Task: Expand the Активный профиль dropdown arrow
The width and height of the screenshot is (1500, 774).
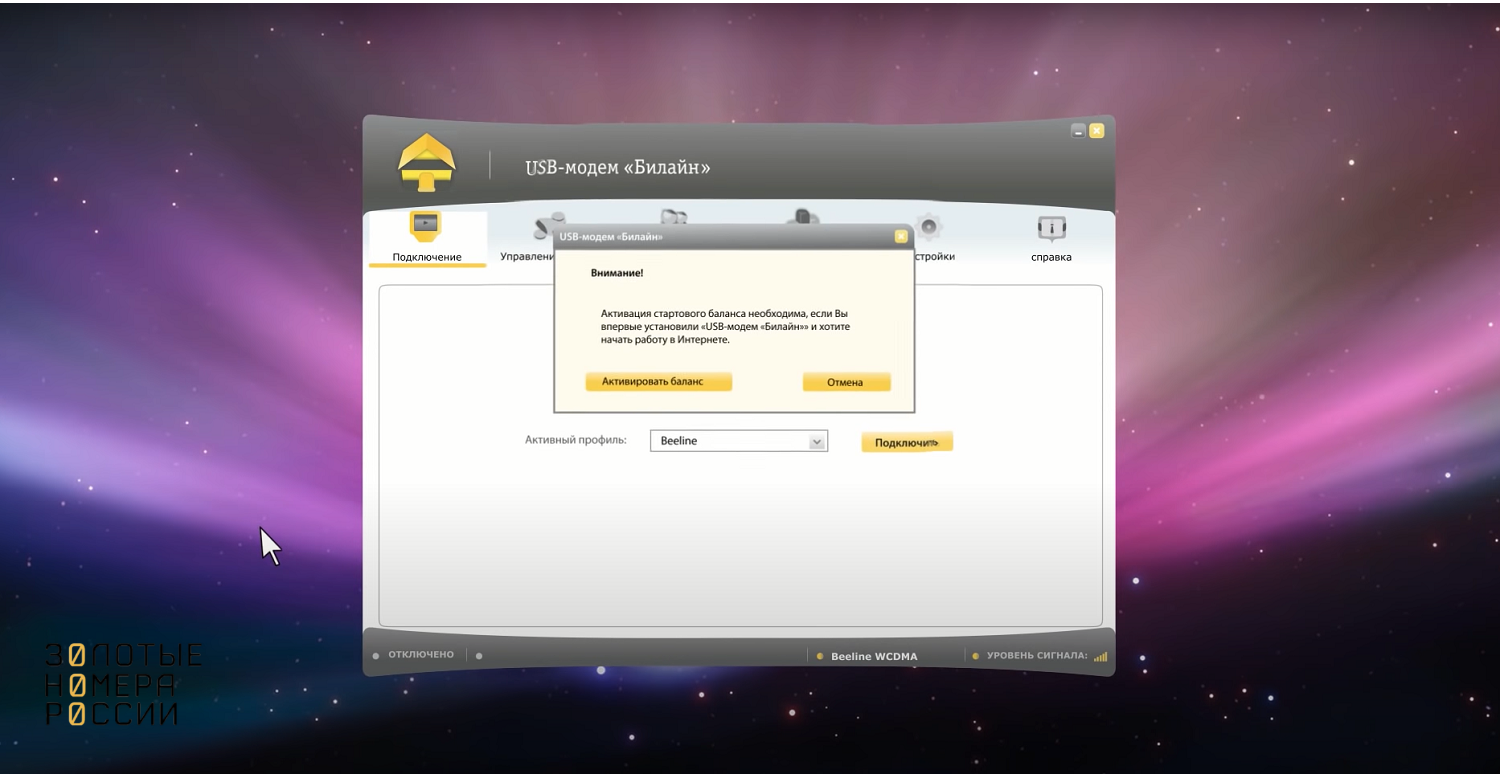Action: (x=817, y=441)
